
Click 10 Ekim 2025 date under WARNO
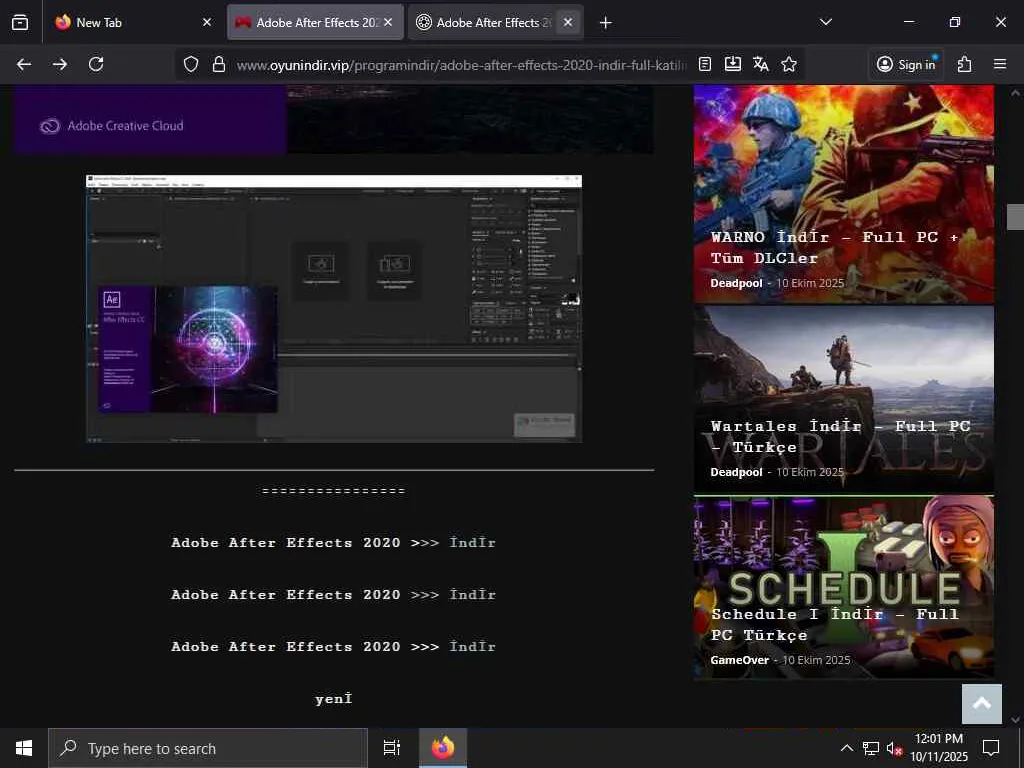(x=810, y=283)
